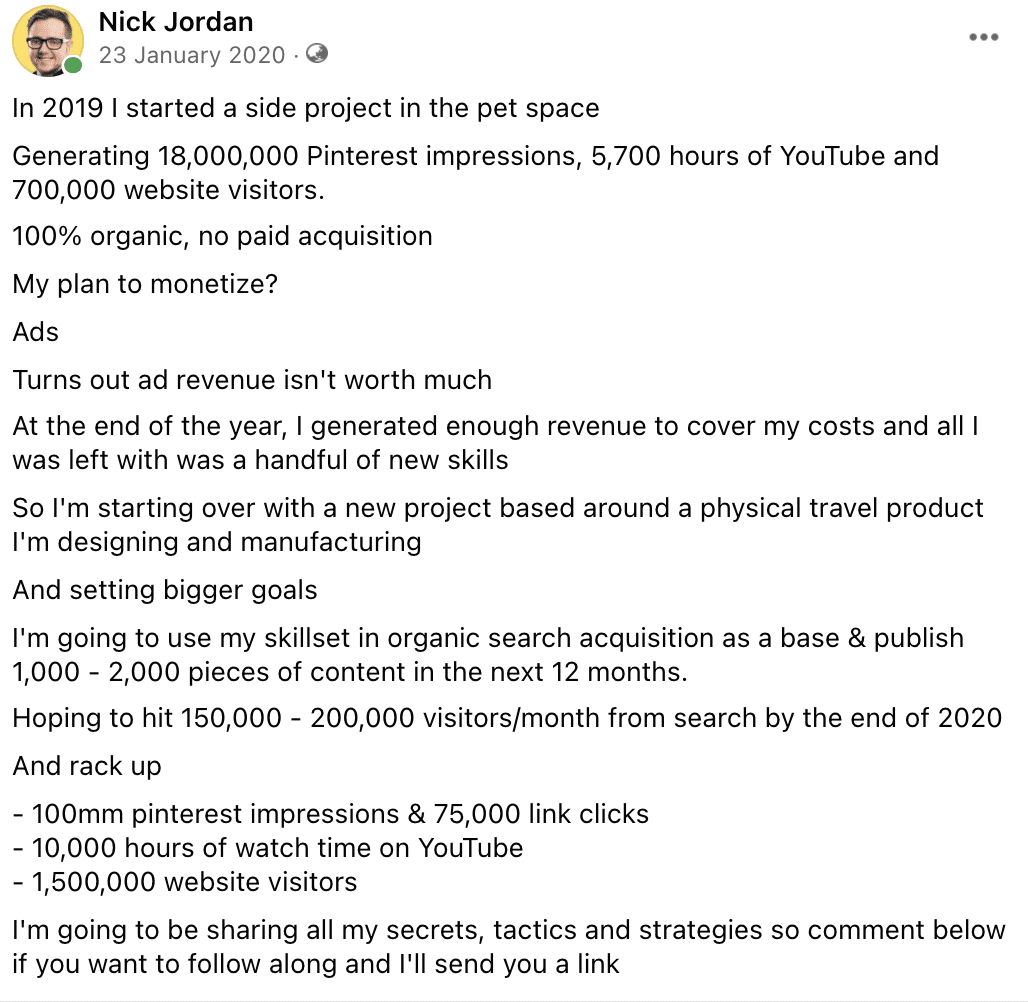Click the 'At the end of the year' paragraph

click(495, 443)
